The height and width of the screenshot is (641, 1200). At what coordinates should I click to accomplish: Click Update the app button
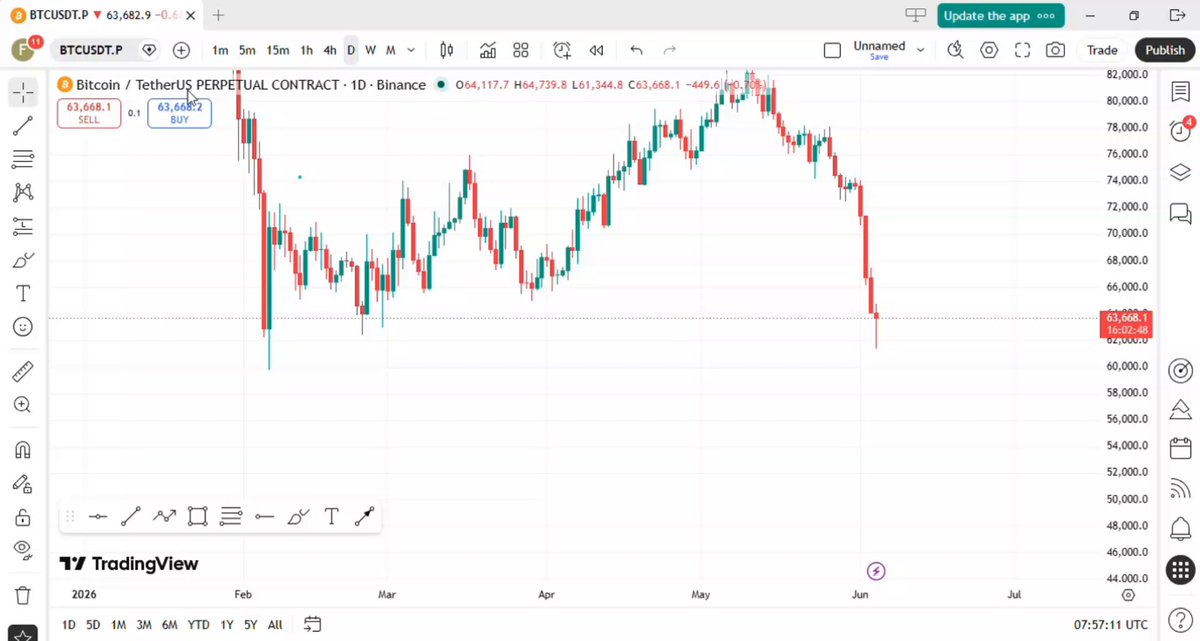1000,15
